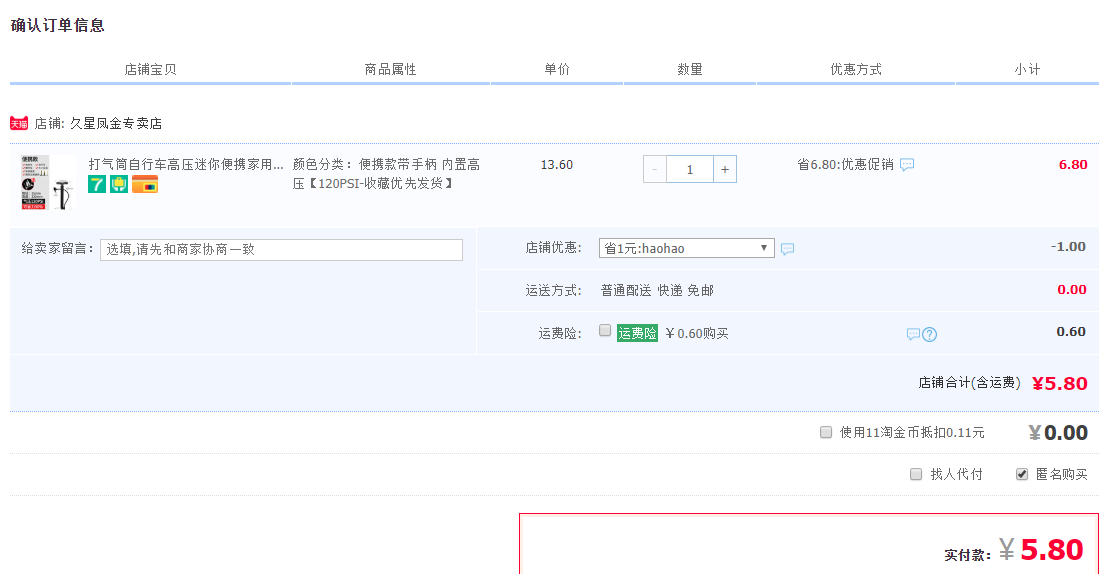Click the ¥0.60购买 insurance price text

click(697, 334)
